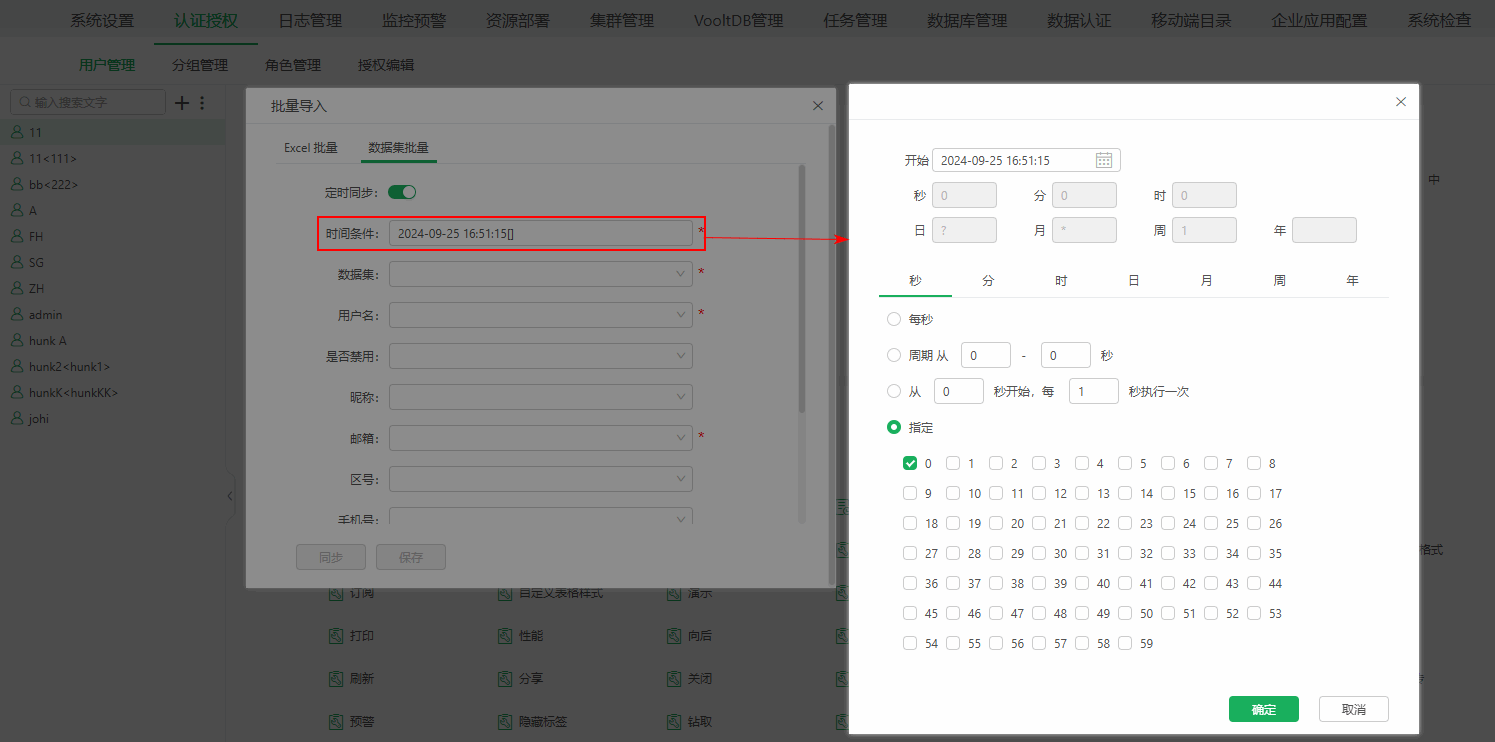
Task: Open the 分组管理 sub tab
Action: pos(200,65)
